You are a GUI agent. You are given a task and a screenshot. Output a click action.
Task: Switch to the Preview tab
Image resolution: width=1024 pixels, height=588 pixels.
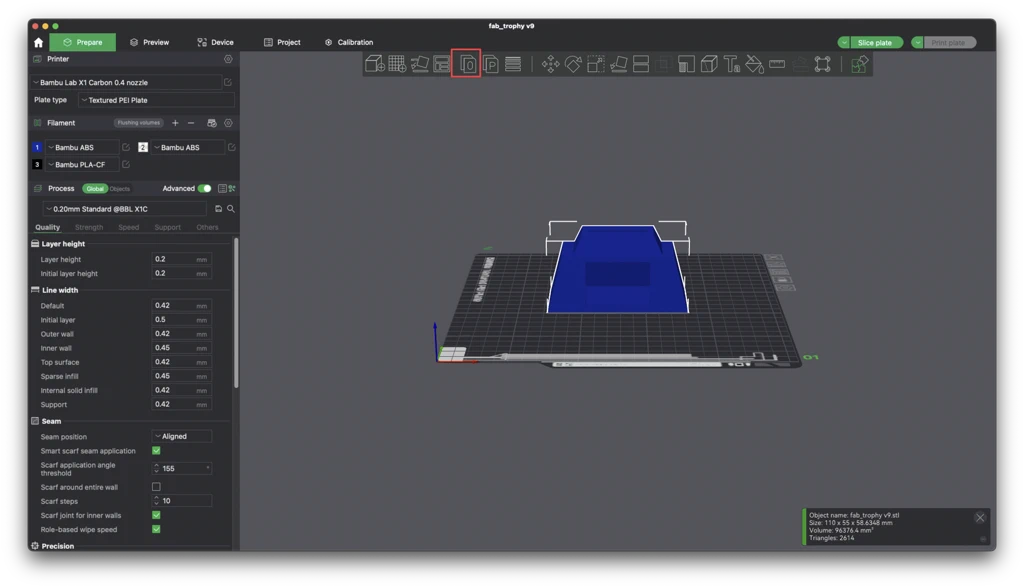pos(150,42)
